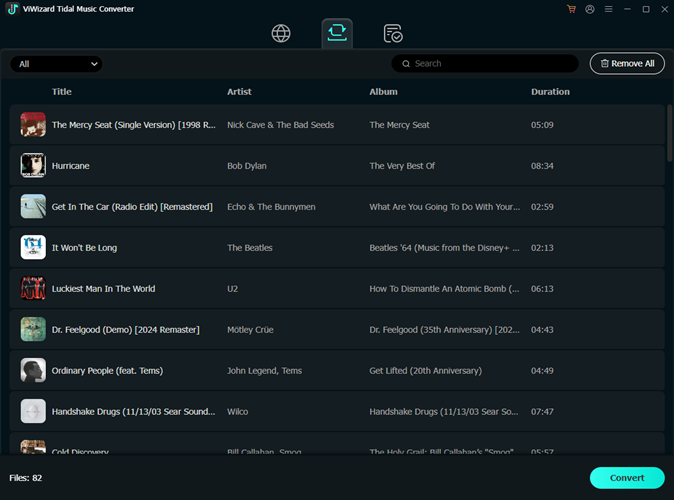Select Ordinary People (feat. Tems) title
The width and height of the screenshot is (674, 500).
(107, 371)
